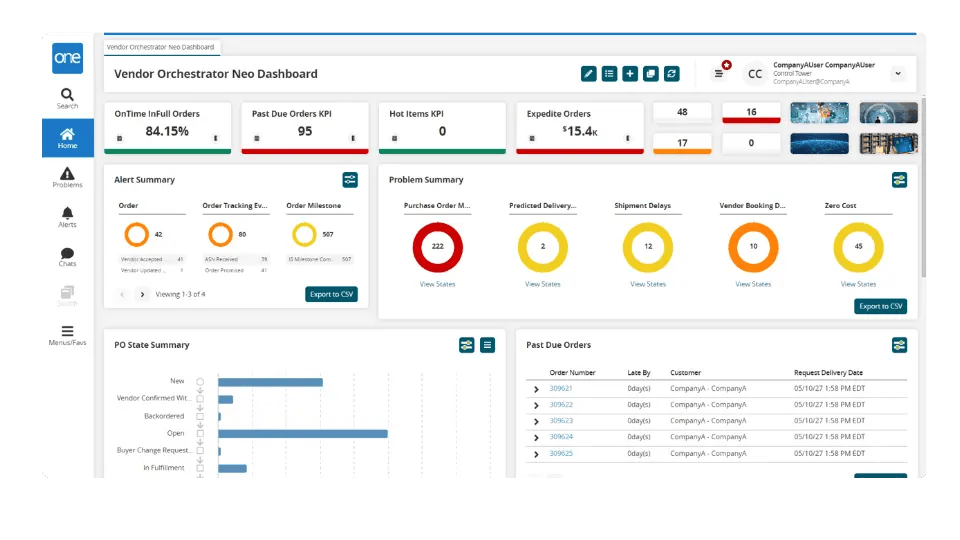This screenshot has width=960, height=540.
Task: Click the Search magnifier in sidebar
Action: [67, 98]
